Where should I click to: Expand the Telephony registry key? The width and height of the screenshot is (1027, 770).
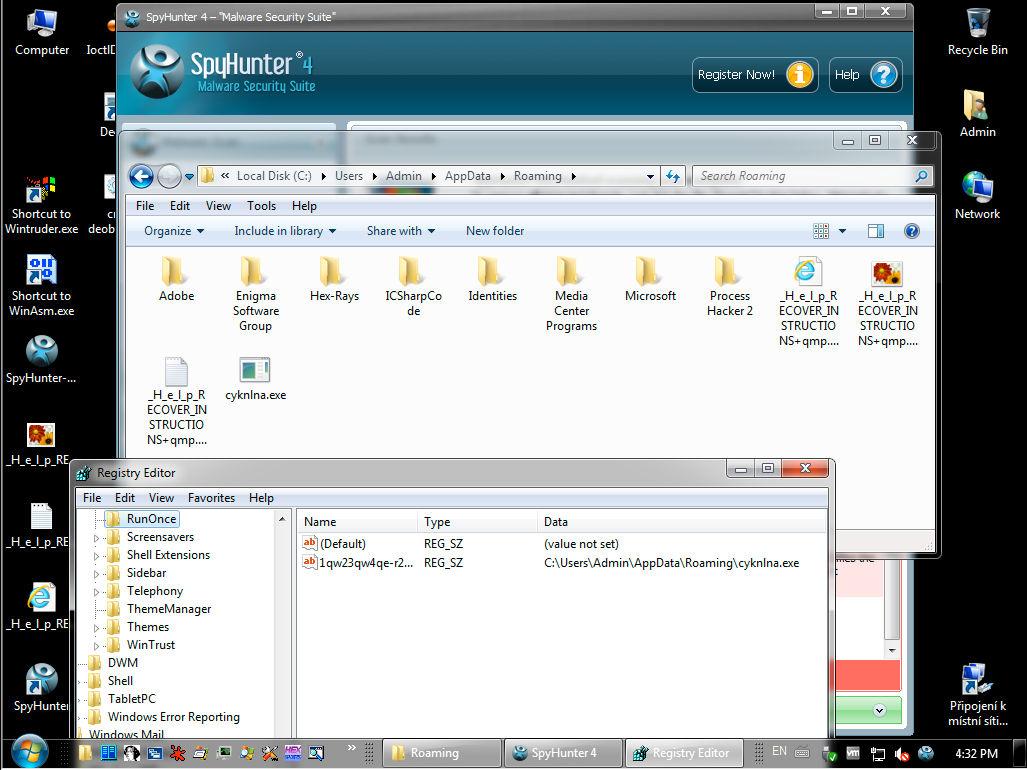(96, 591)
